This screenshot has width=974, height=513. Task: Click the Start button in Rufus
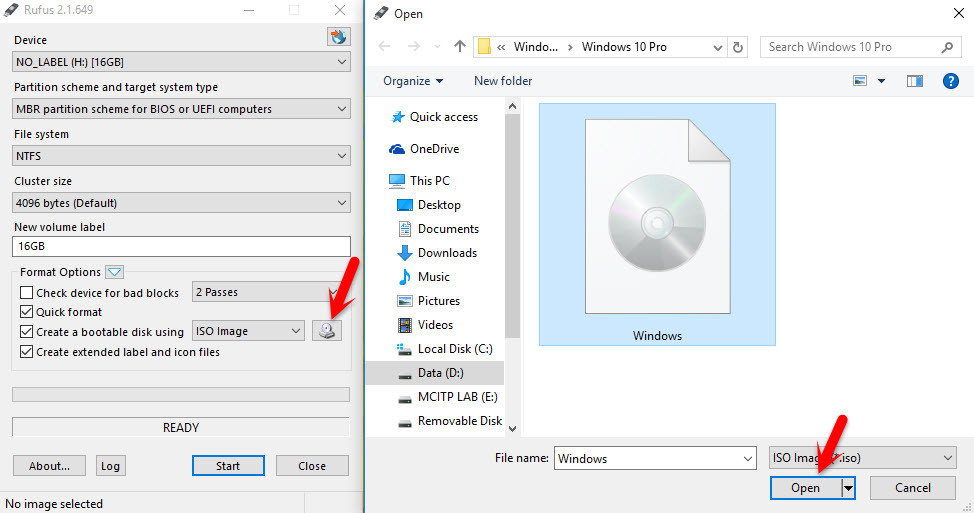click(228, 466)
